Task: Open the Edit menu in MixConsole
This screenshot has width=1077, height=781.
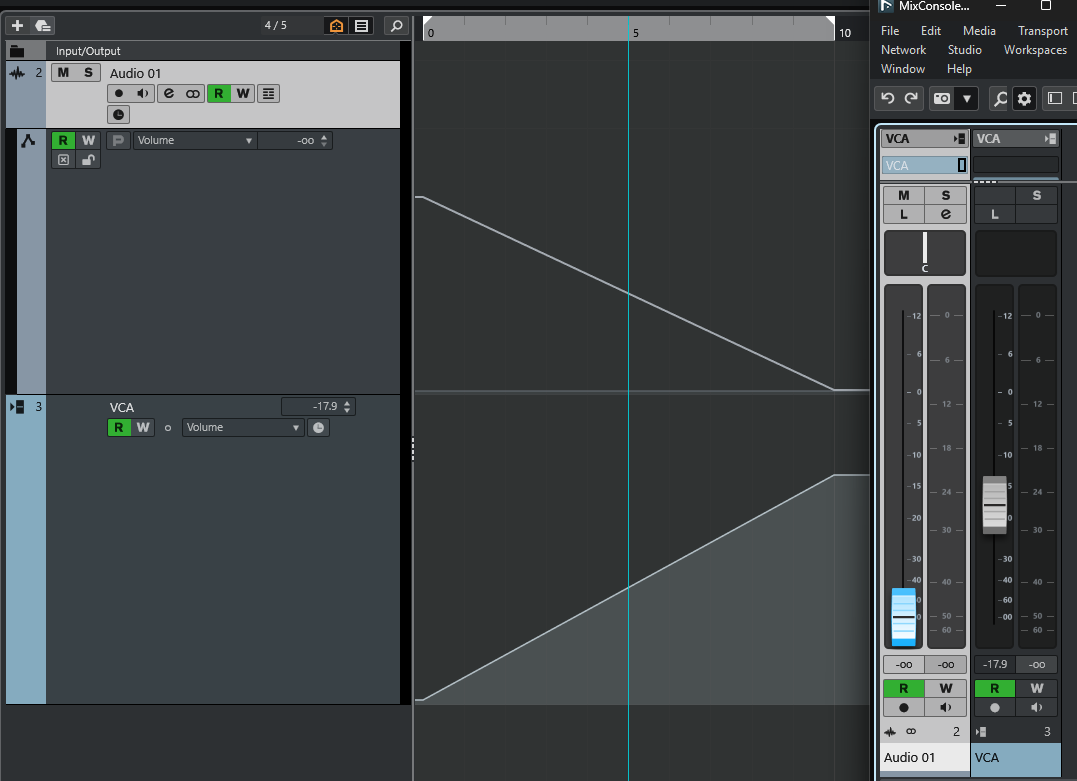Action: (931, 31)
